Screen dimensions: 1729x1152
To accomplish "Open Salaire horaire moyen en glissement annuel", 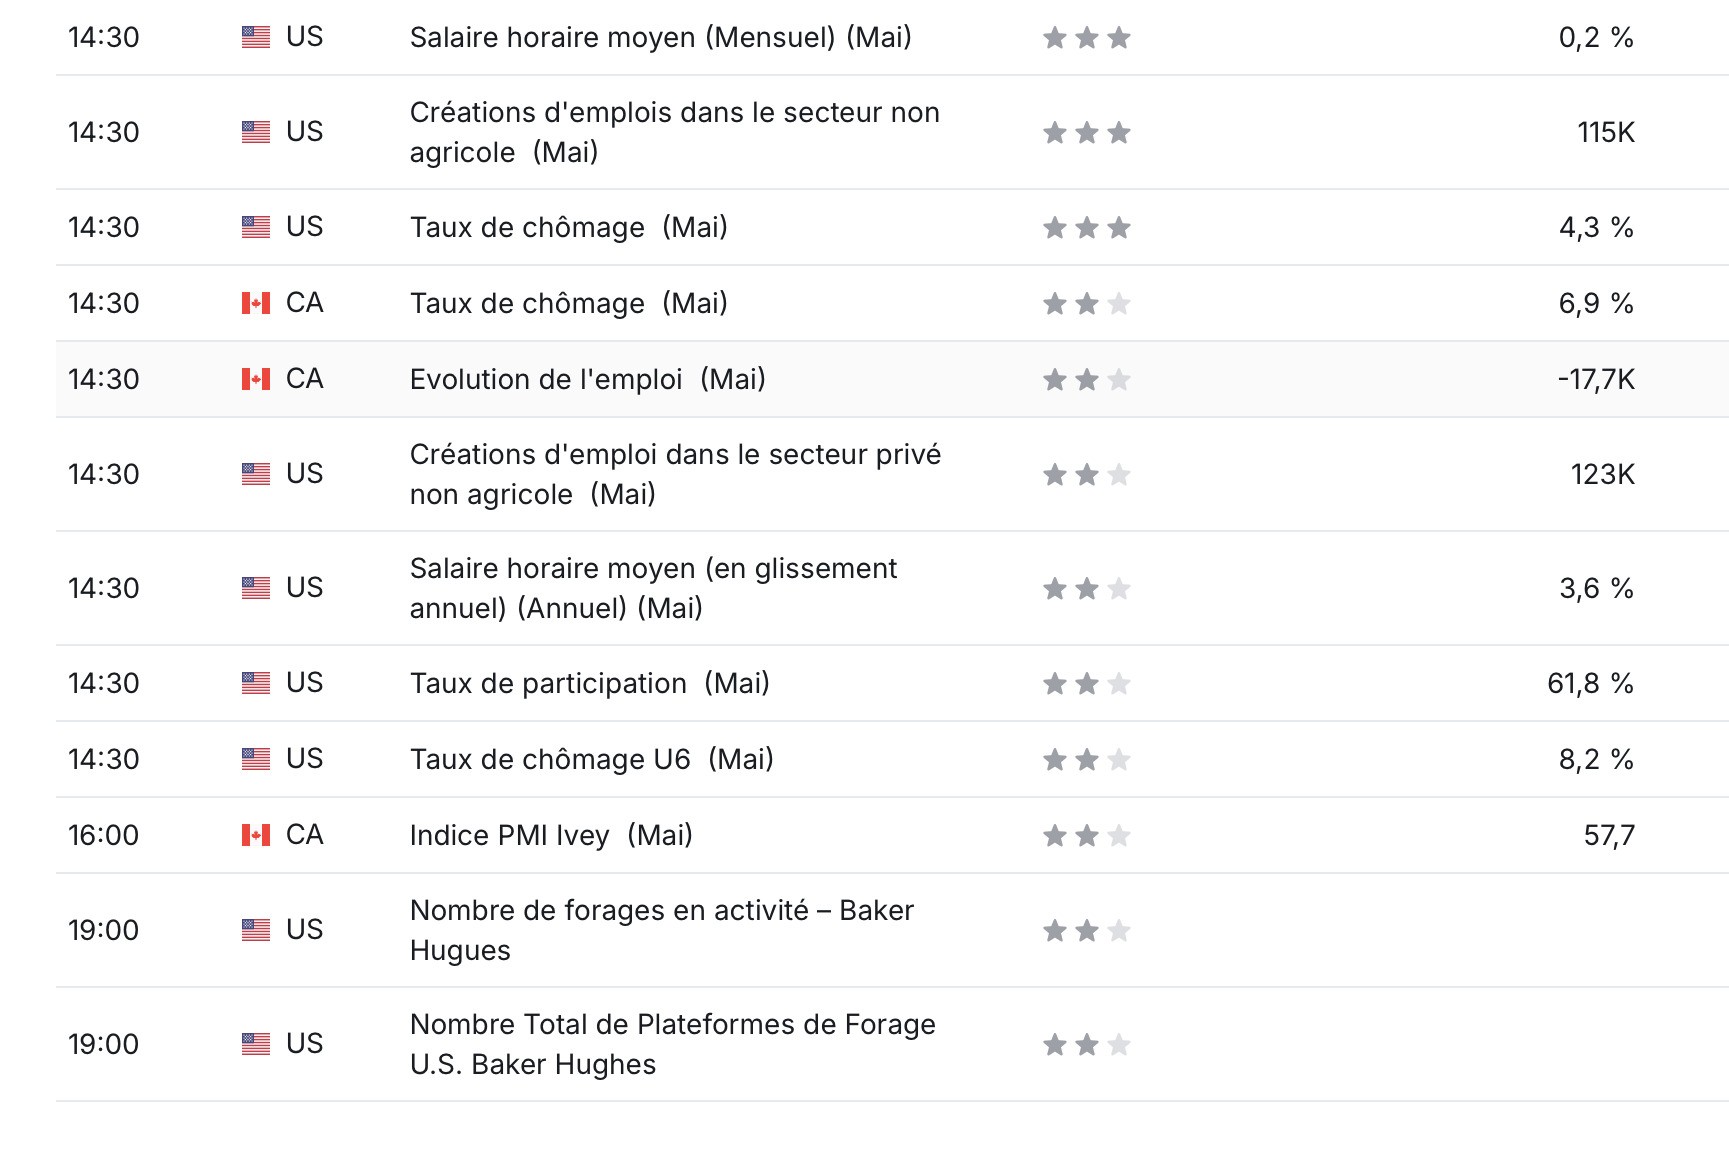I will point(653,588).
